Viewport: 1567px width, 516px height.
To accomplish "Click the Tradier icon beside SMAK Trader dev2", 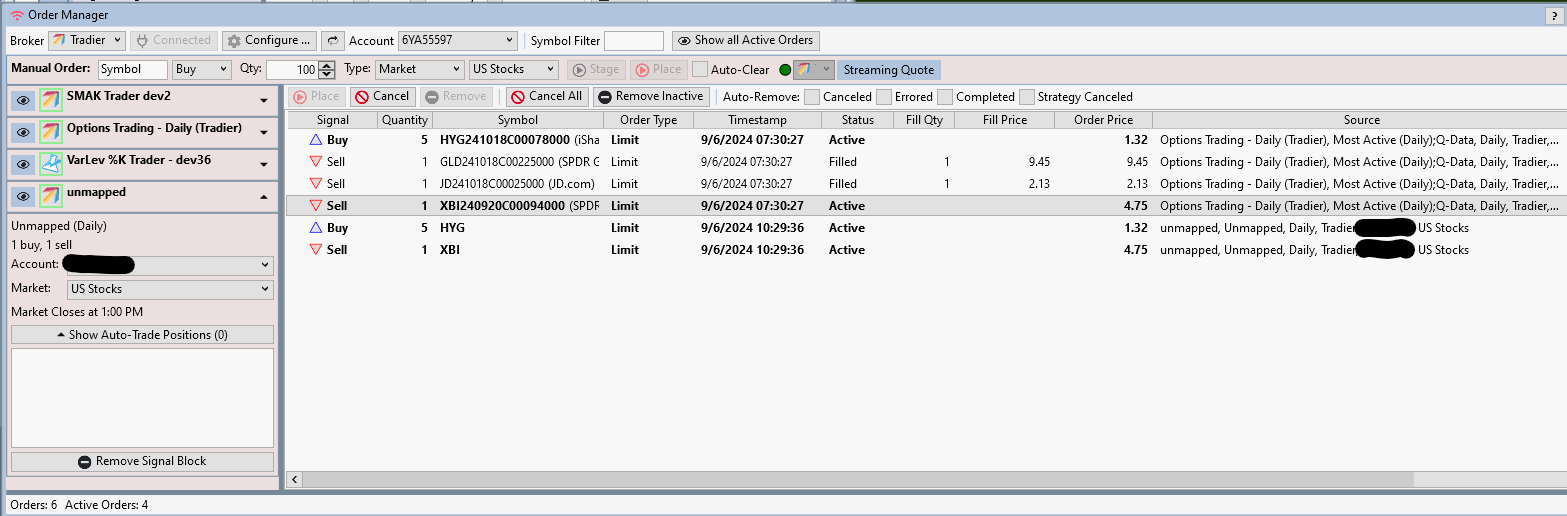I will coord(51,101).
